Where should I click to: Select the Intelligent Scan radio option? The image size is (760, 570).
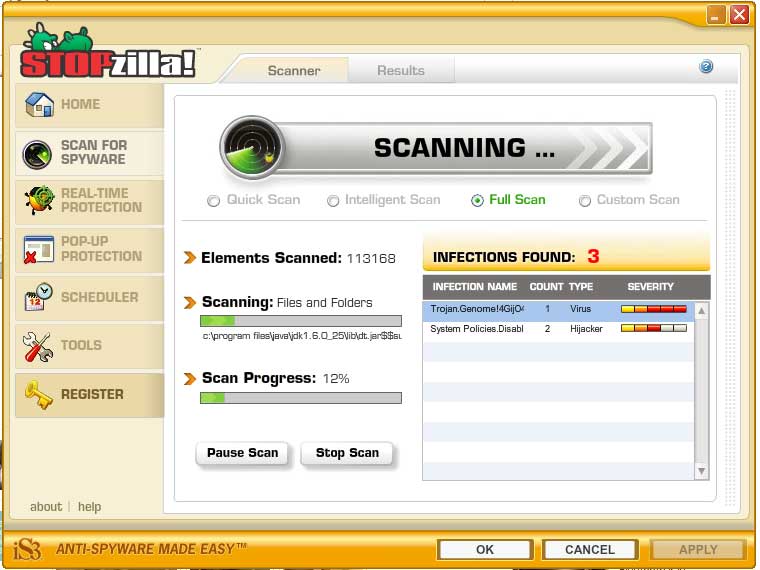(x=333, y=201)
